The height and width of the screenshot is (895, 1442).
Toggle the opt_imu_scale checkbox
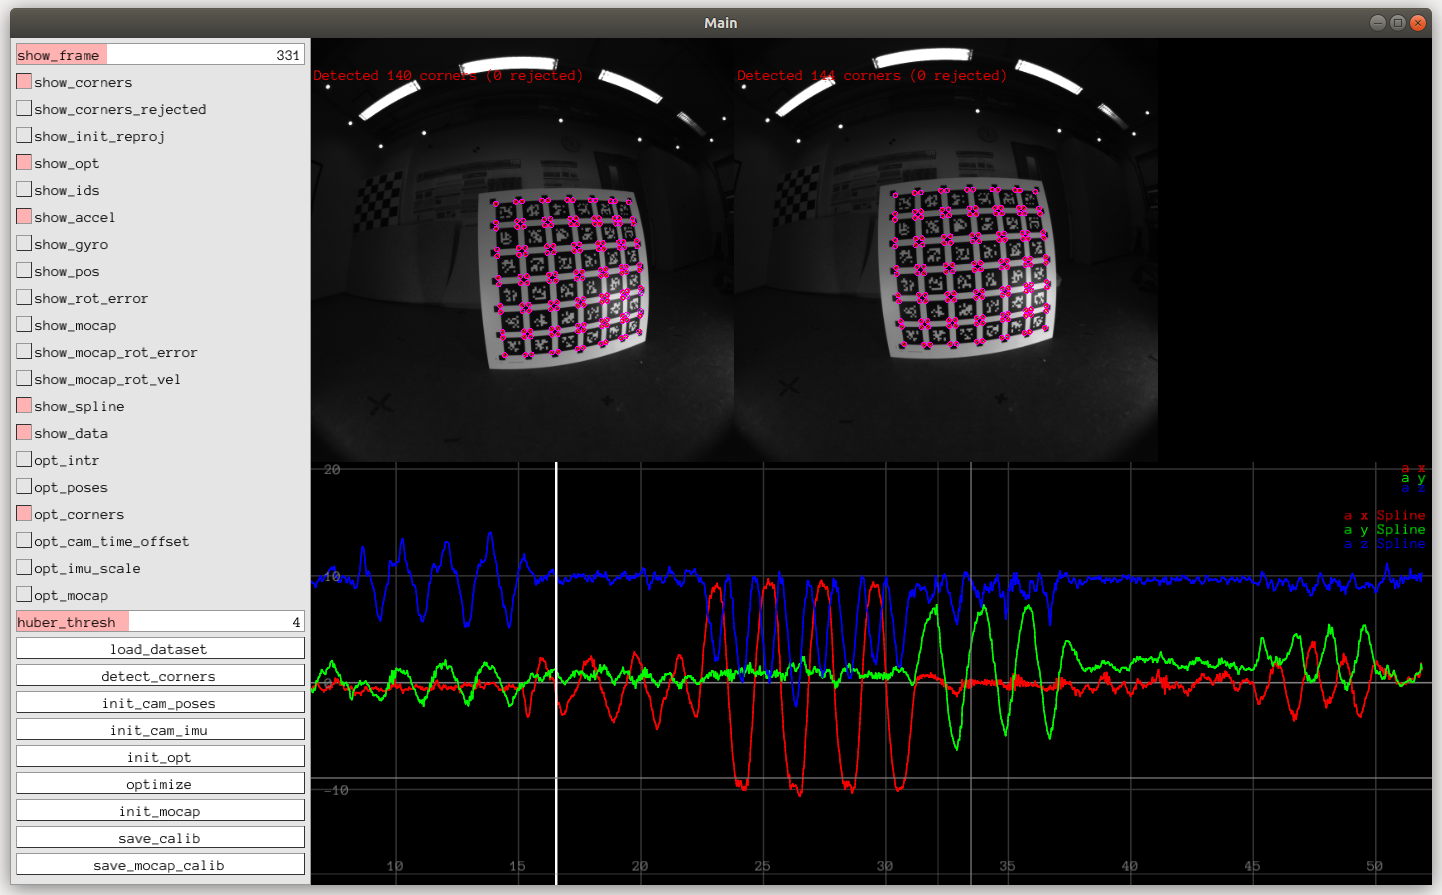24,568
